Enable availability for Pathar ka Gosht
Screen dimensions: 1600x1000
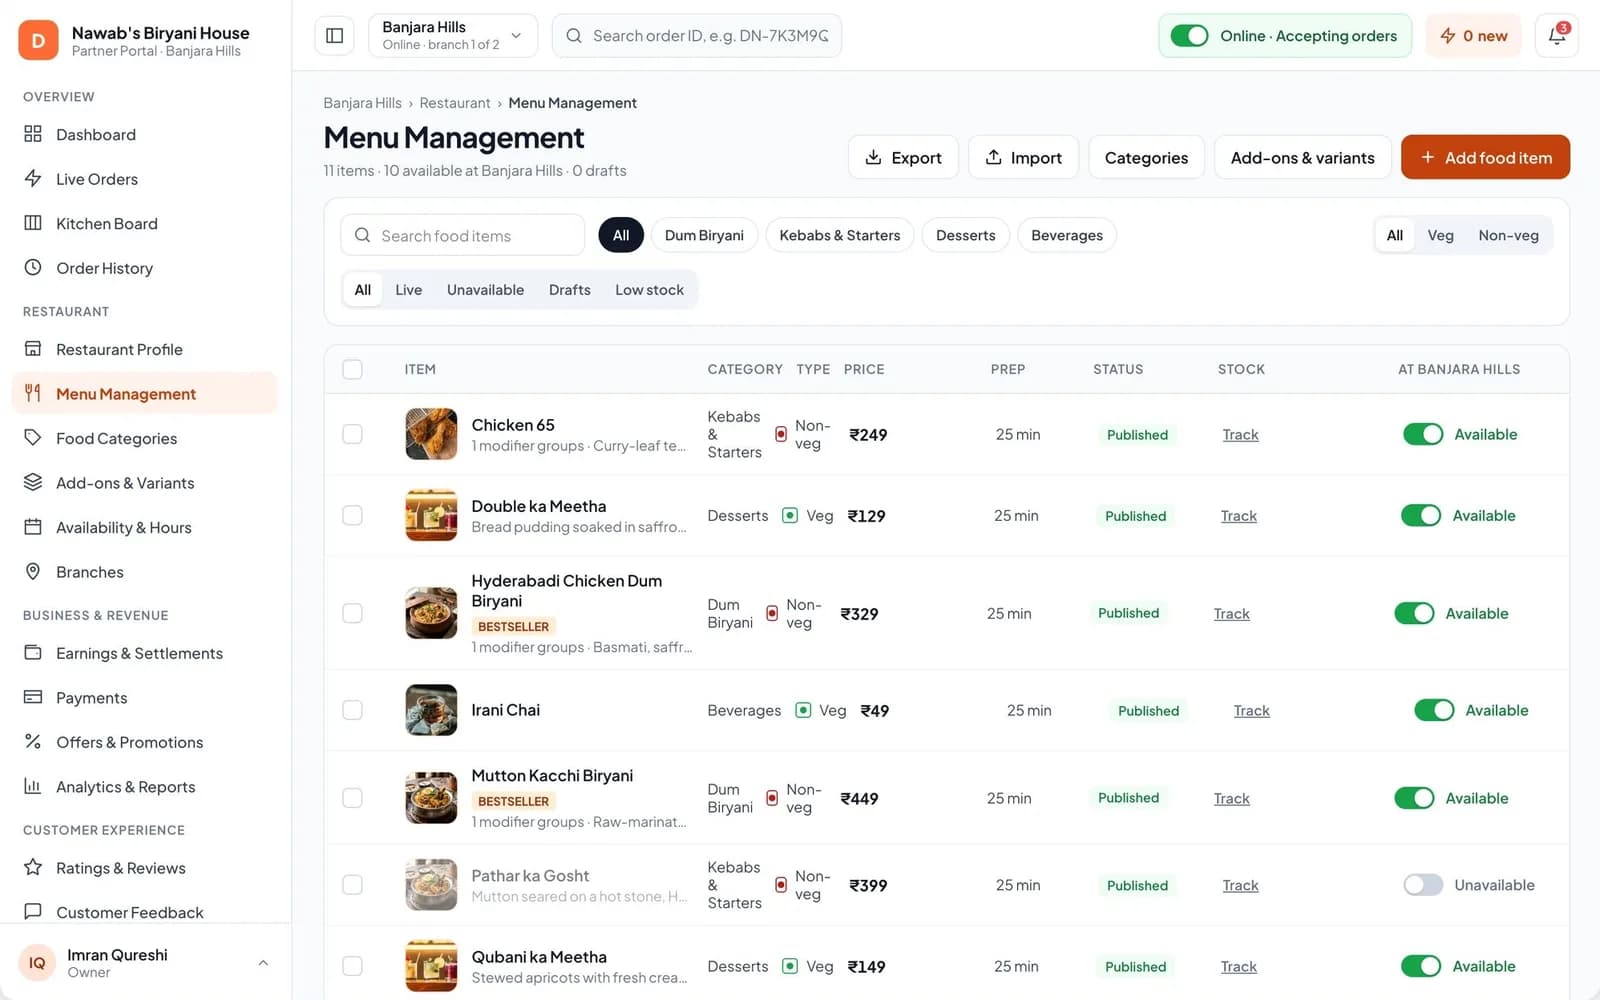(1423, 885)
